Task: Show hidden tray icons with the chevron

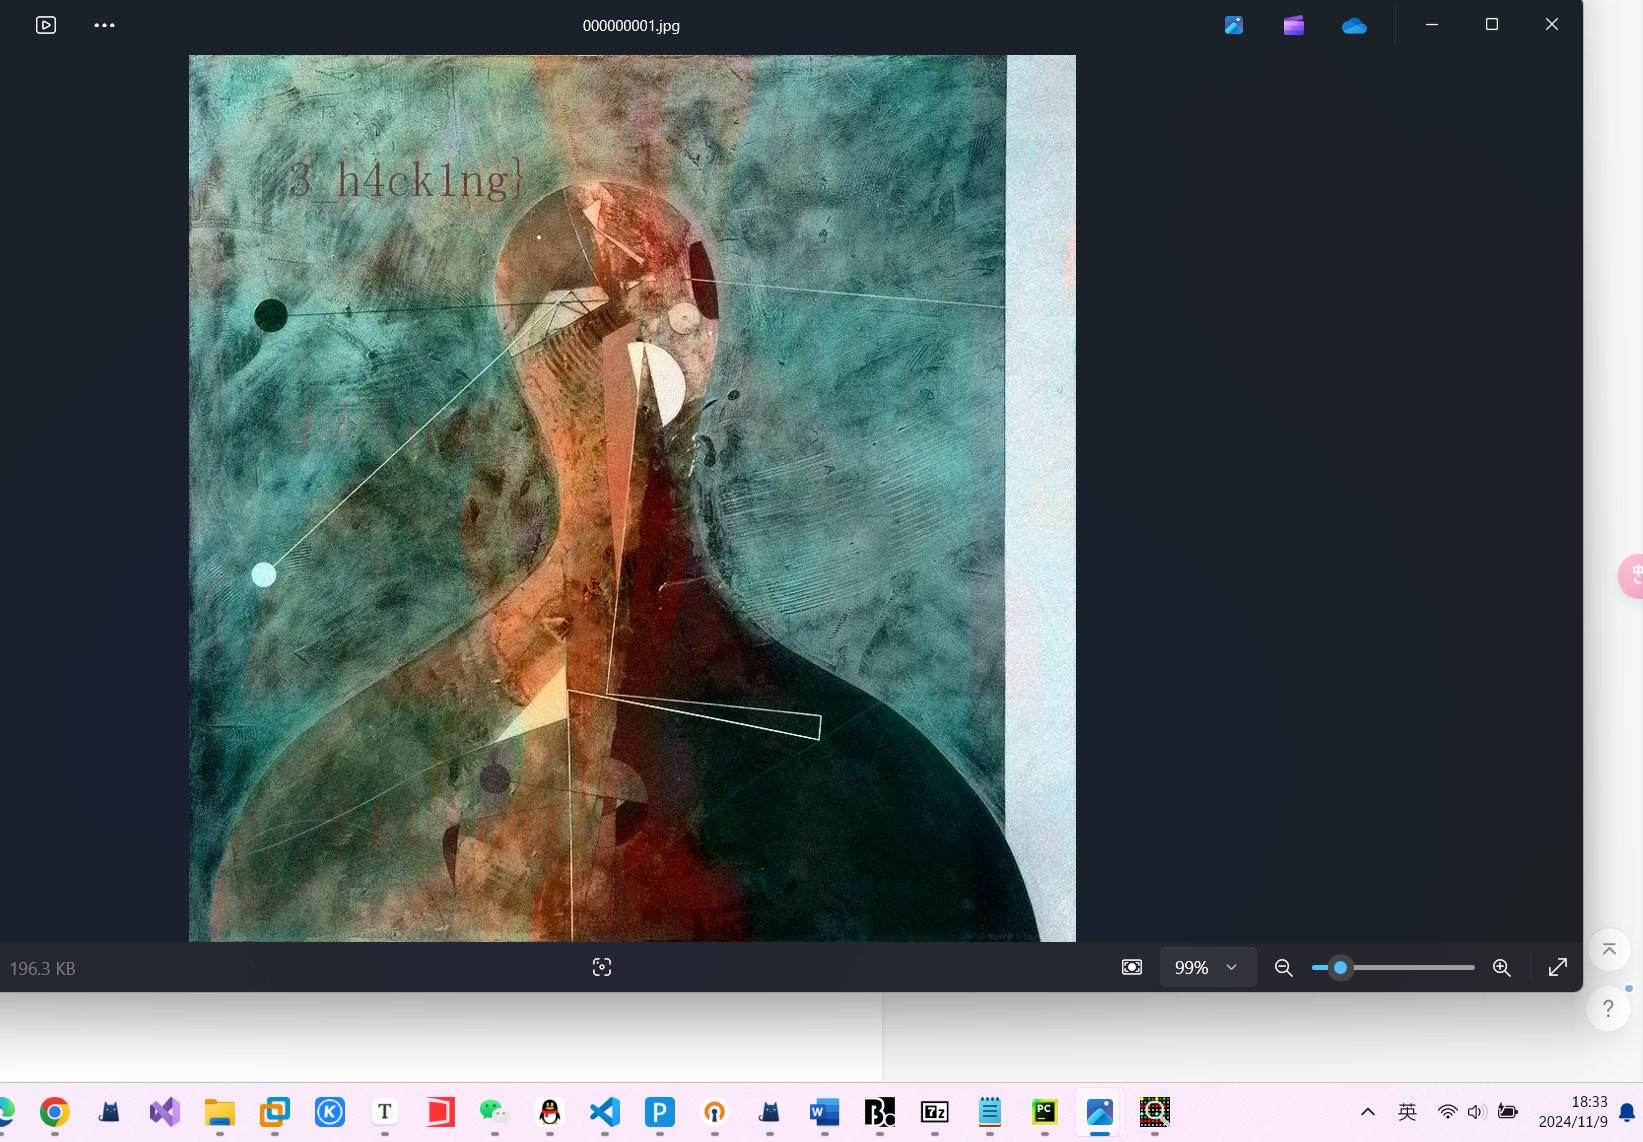Action: pos(1368,1112)
